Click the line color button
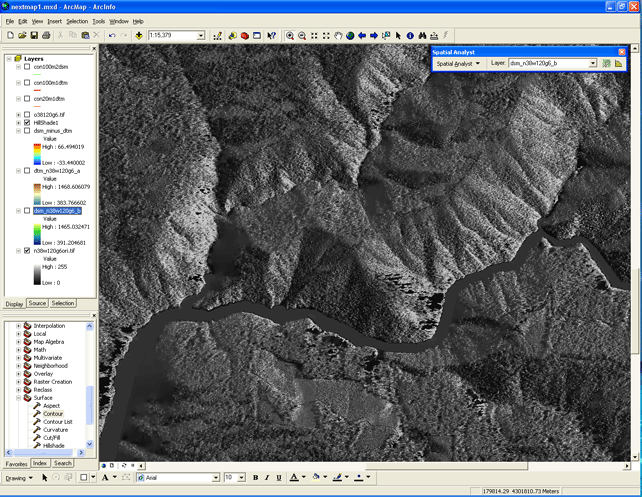The height and width of the screenshot is (497, 642). click(x=337, y=477)
